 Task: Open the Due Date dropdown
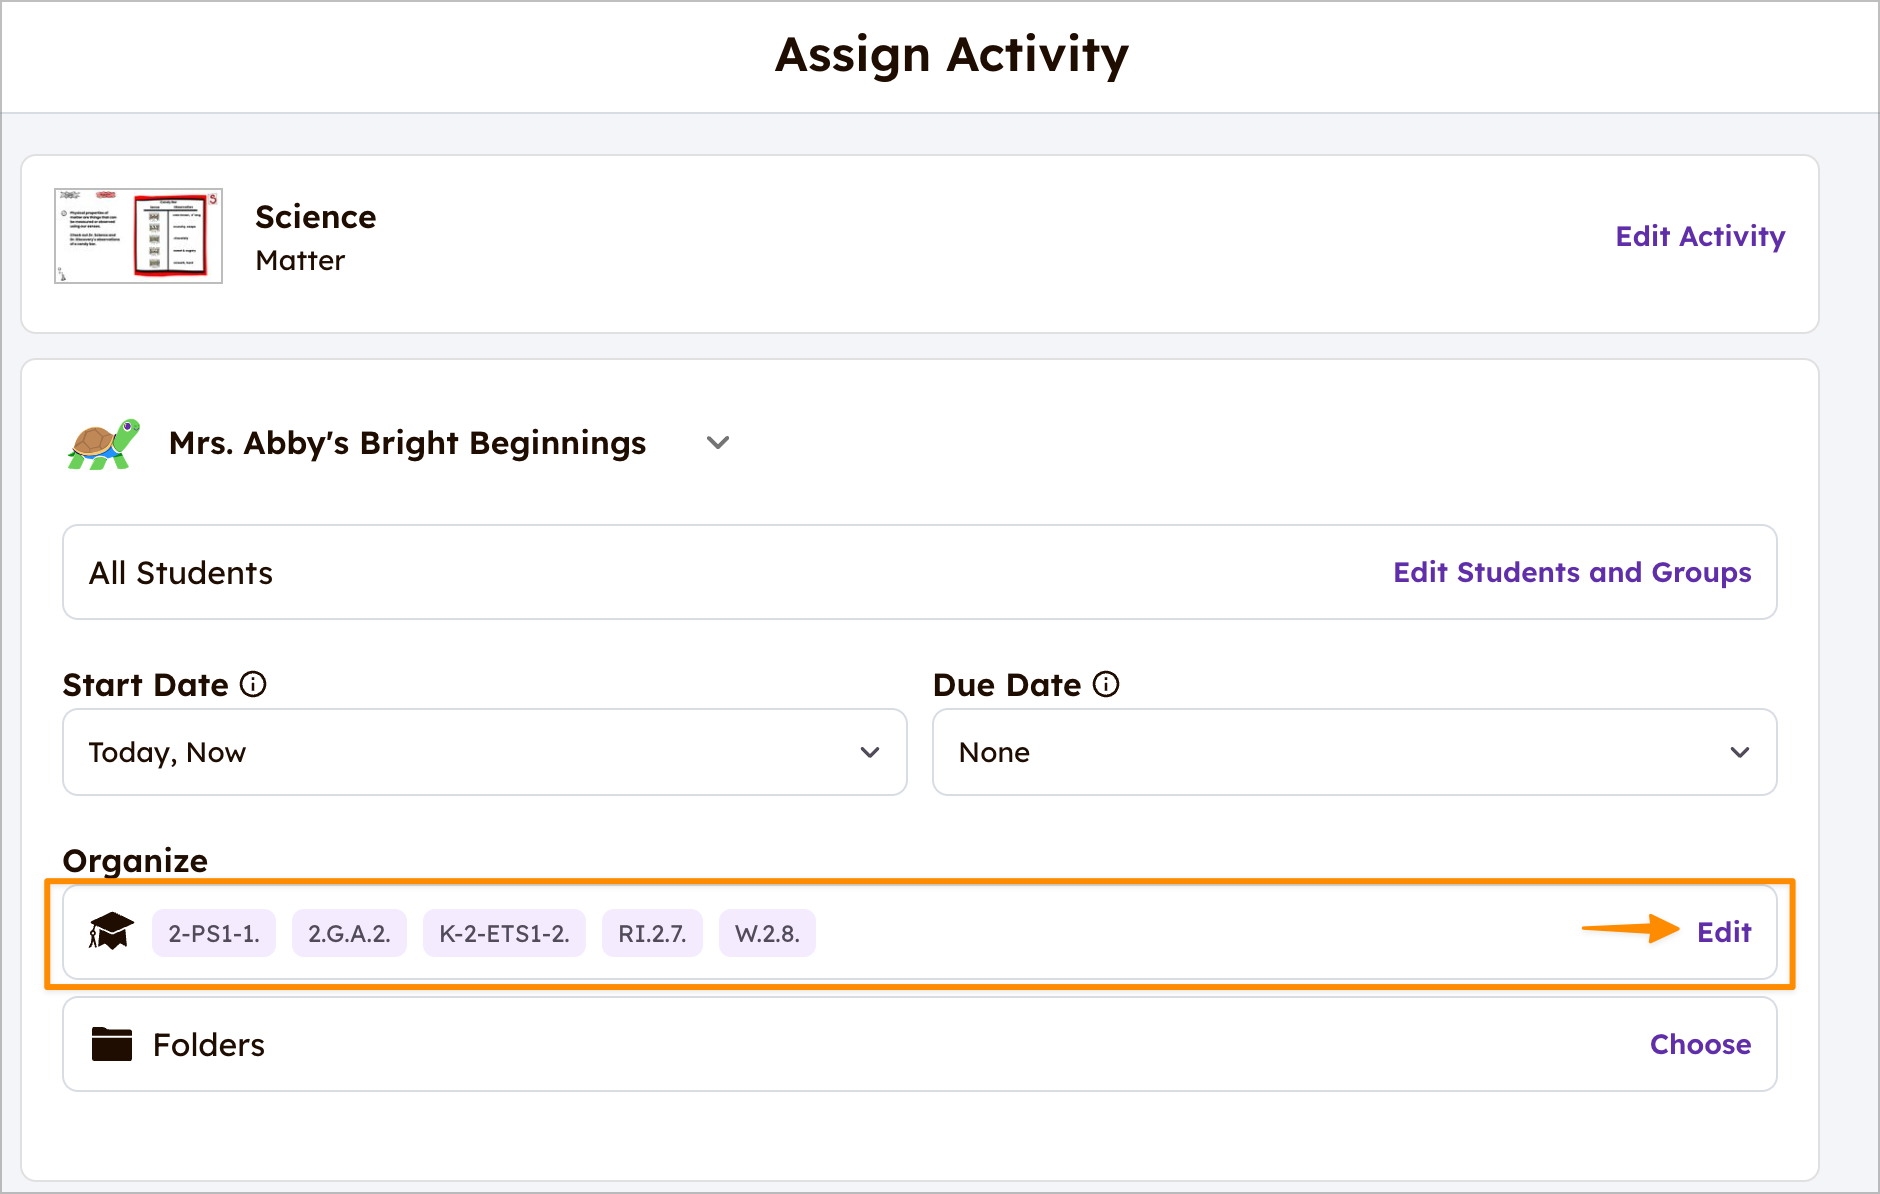pyautogui.click(x=1354, y=752)
